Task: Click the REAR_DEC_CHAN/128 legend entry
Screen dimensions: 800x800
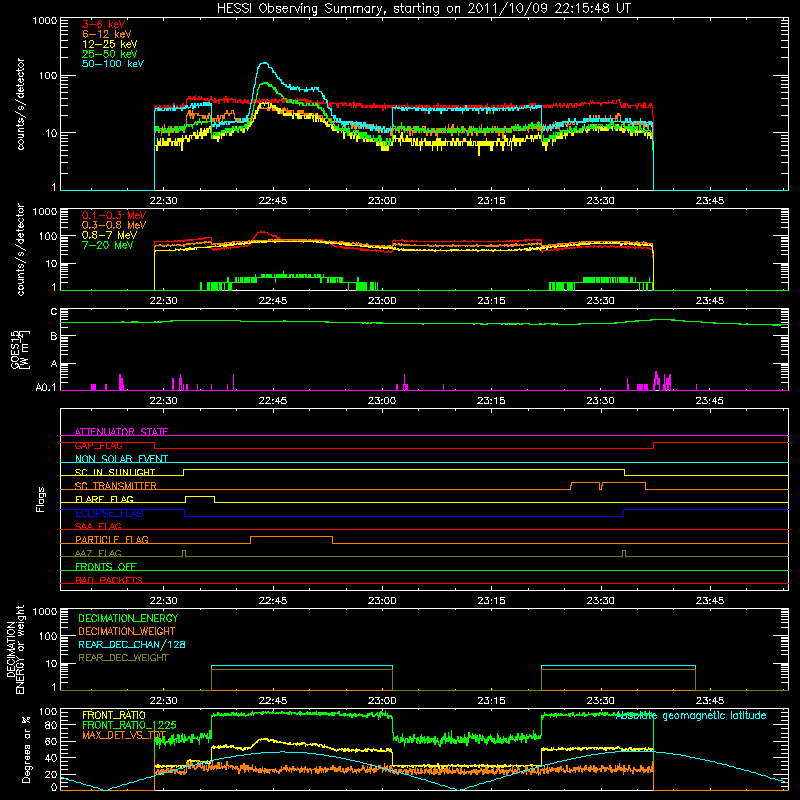Action: 132,644
